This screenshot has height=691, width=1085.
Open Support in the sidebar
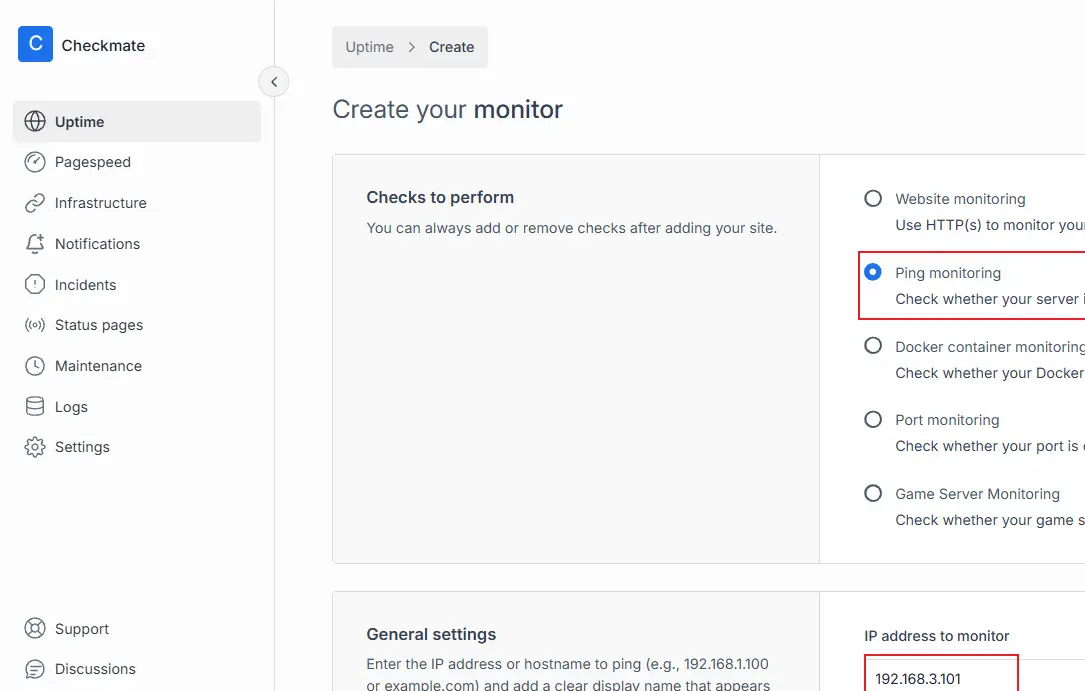(x=81, y=629)
